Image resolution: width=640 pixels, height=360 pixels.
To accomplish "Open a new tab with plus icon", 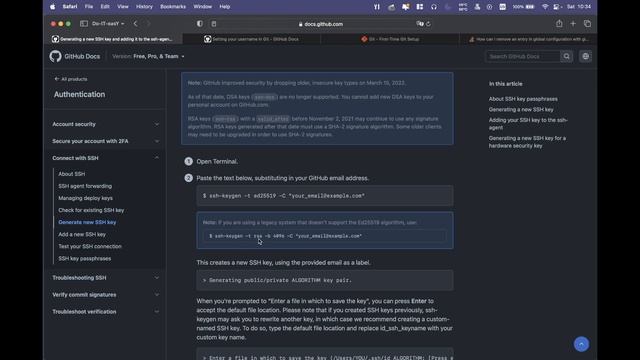I will 573,24.
